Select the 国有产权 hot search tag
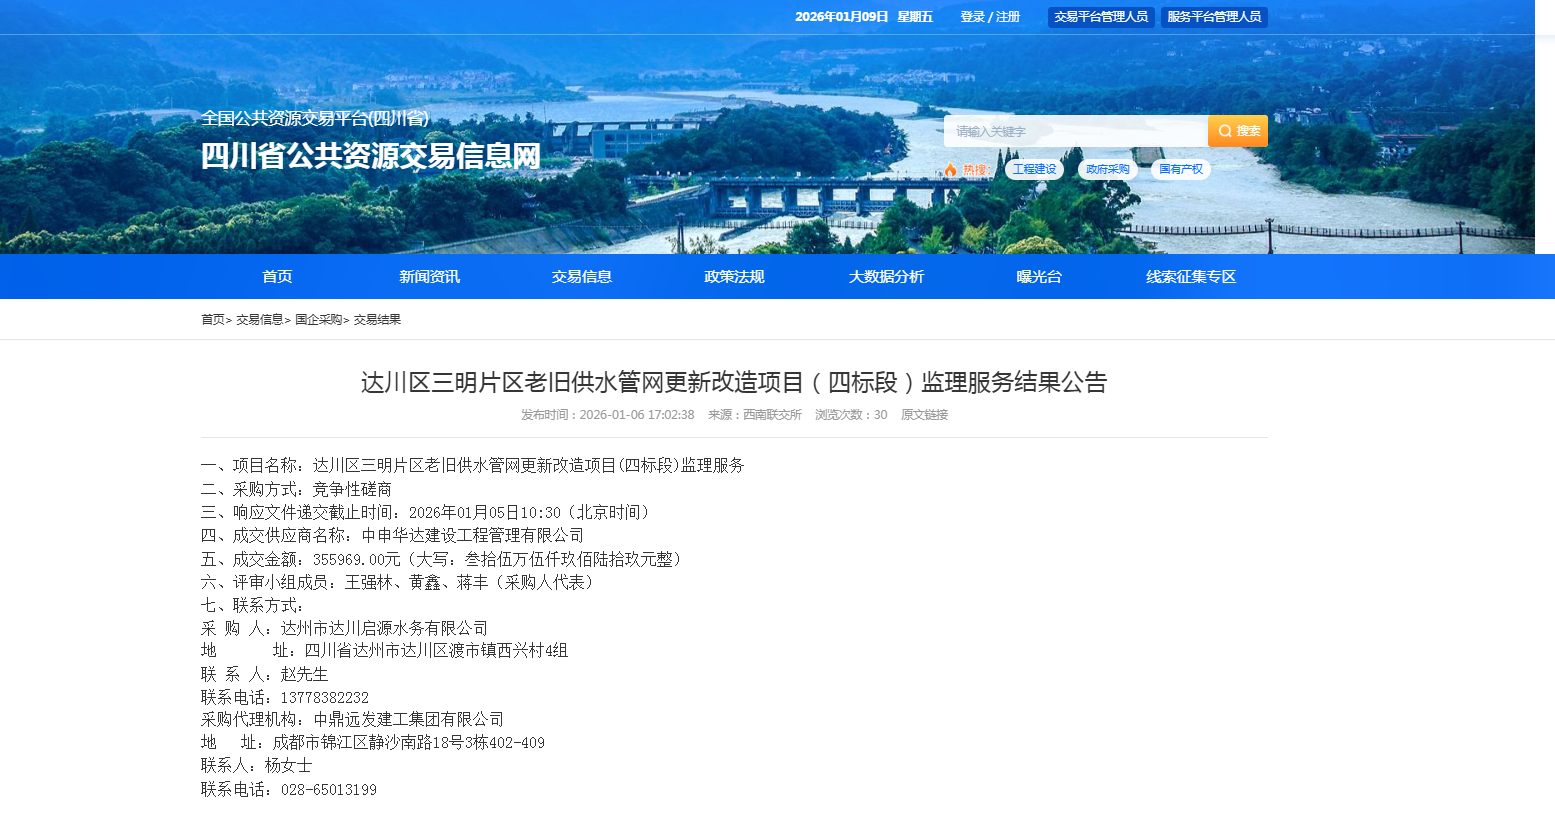 point(1180,169)
